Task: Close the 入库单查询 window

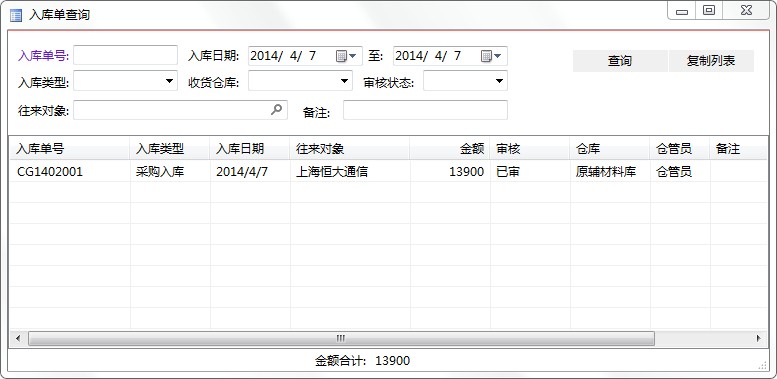Action: coord(746,11)
